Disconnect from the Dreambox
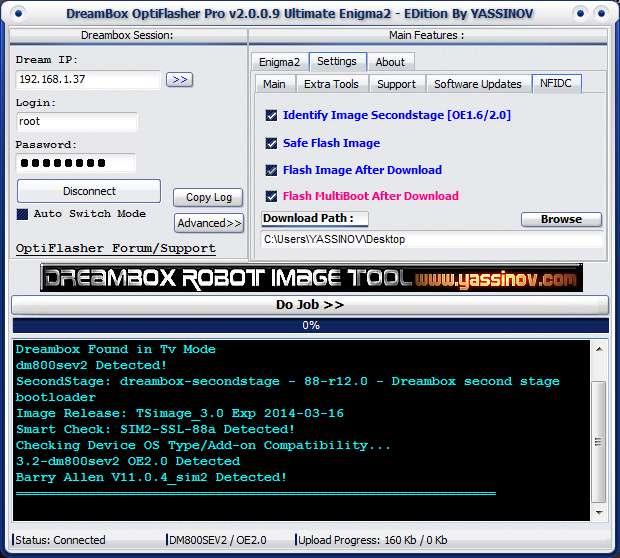 click(x=89, y=191)
